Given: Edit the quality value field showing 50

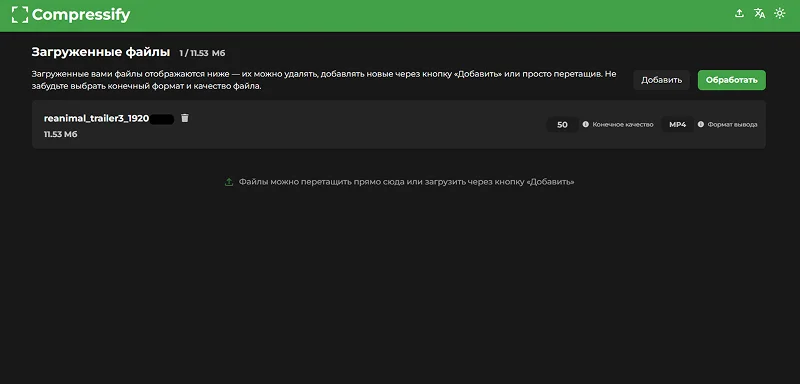Looking at the screenshot, I should (562, 124).
